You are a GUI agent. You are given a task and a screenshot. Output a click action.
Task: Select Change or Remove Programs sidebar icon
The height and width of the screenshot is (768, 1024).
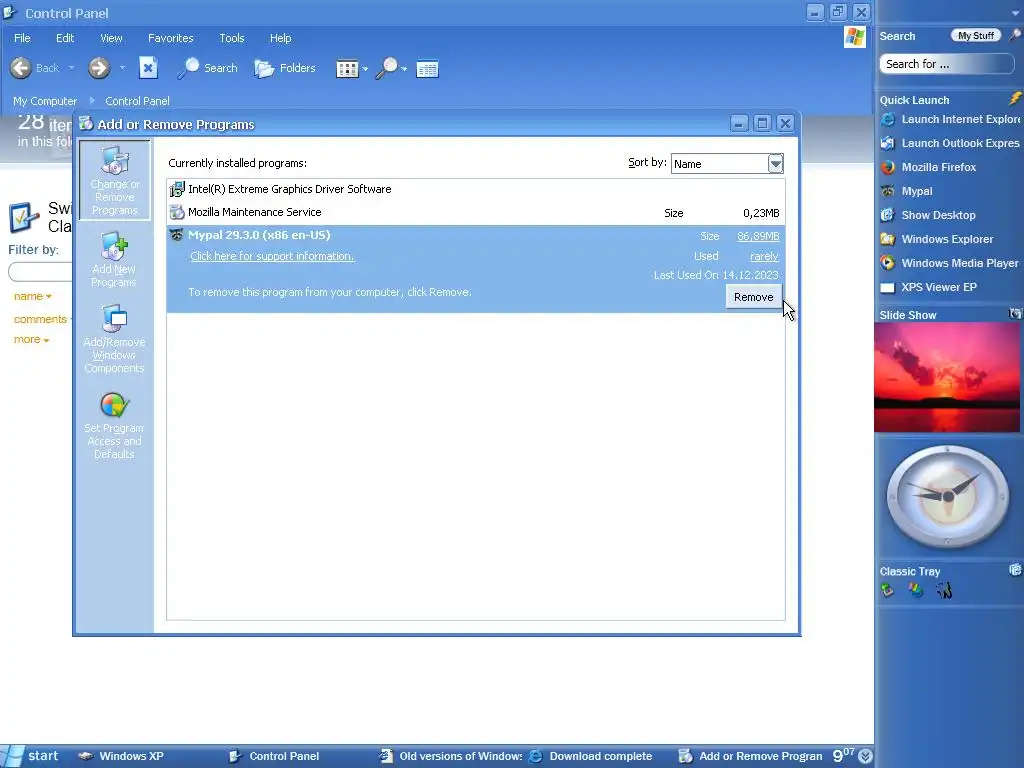pyautogui.click(x=114, y=180)
